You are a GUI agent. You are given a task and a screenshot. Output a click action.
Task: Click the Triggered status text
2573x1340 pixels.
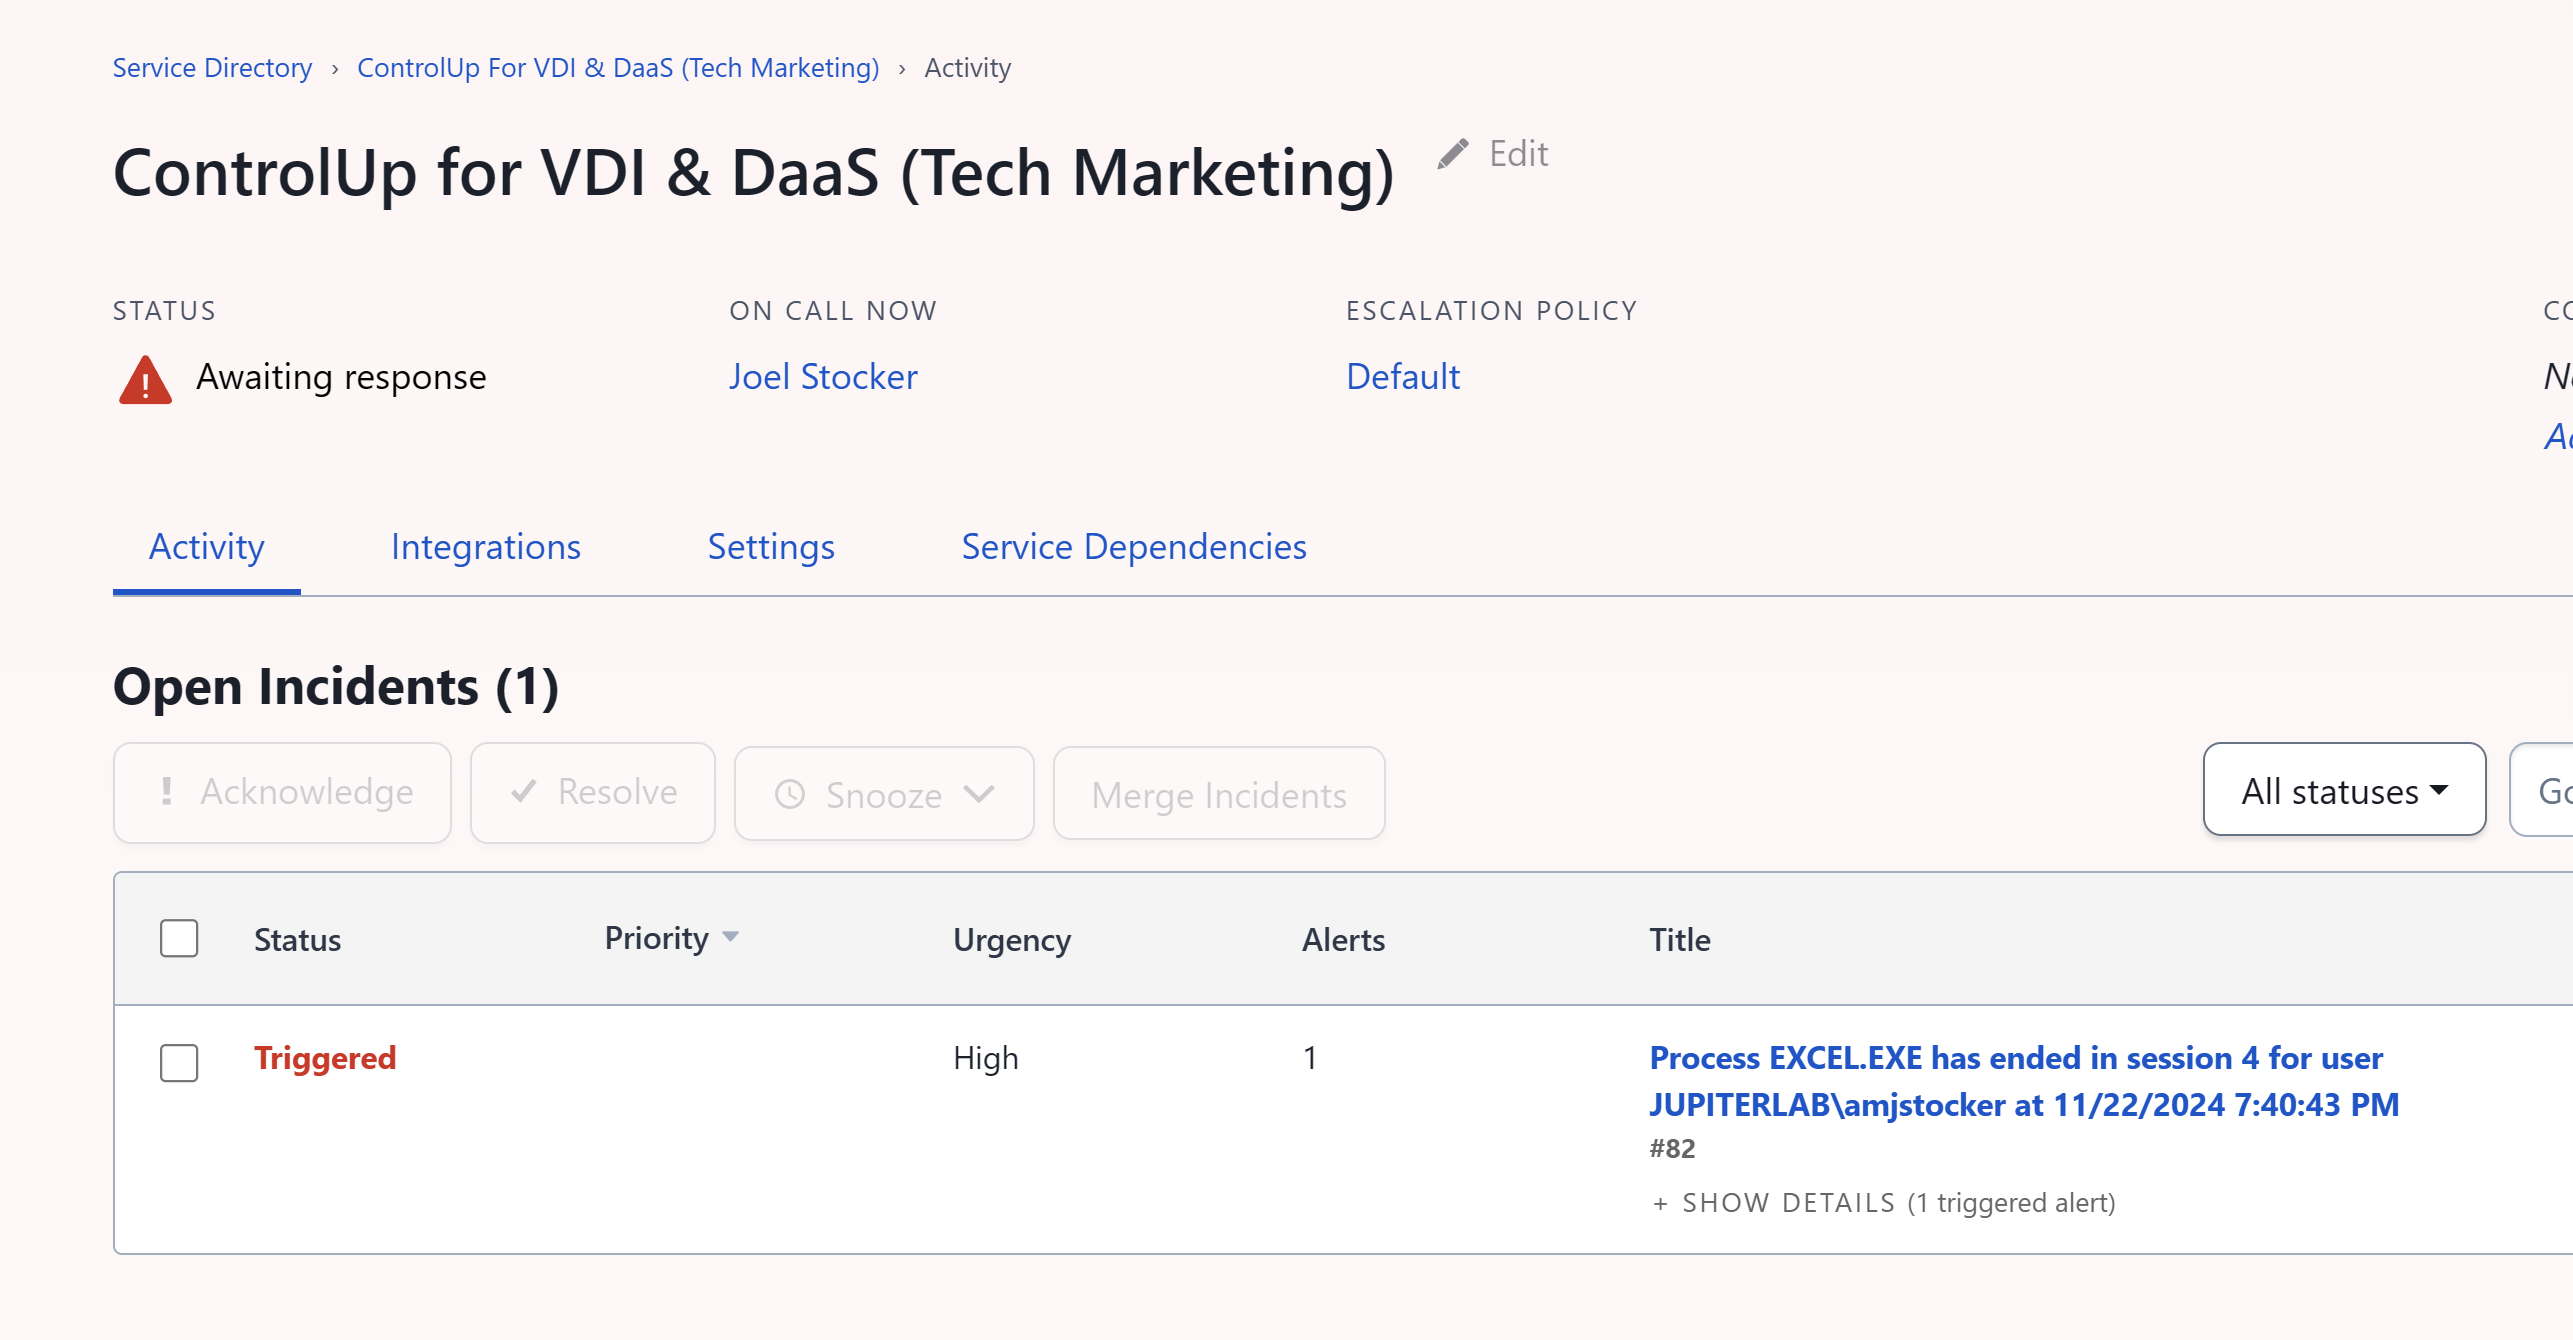(x=325, y=1058)
